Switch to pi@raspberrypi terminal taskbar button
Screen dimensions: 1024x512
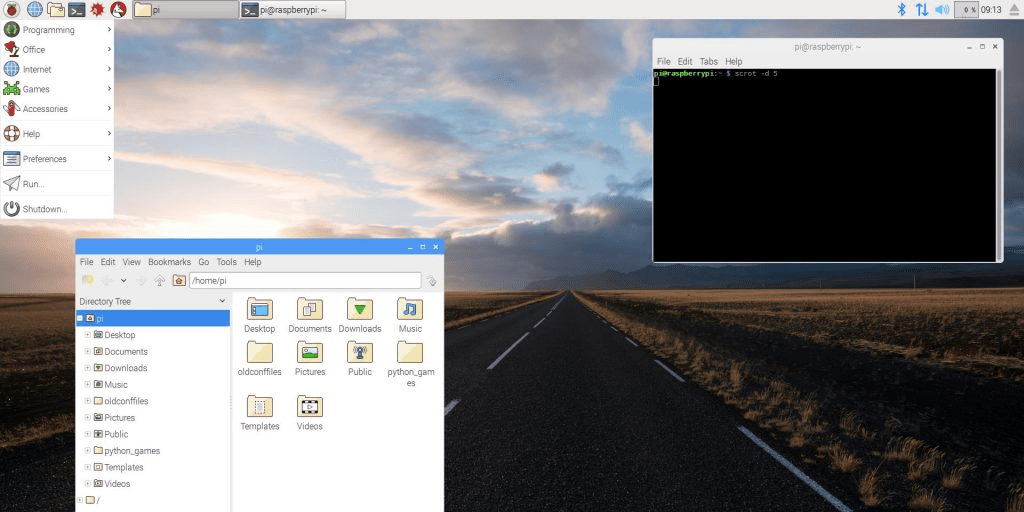tap(293, 9)
